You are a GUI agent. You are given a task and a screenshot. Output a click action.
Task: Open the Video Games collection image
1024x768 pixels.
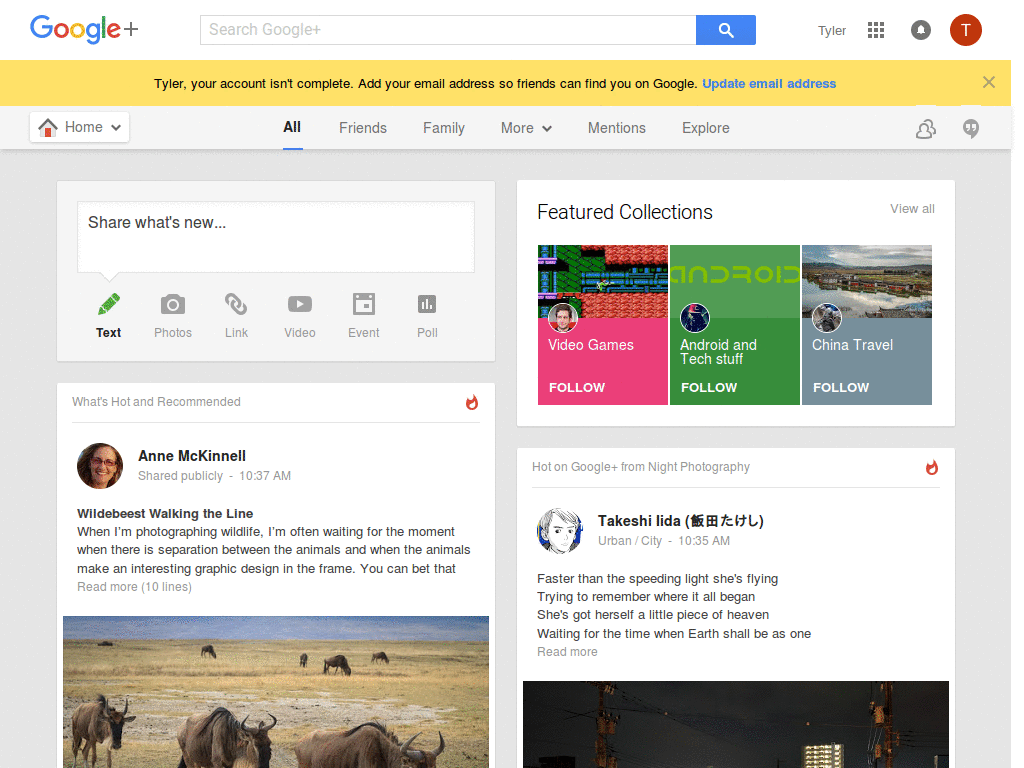click(603, 281)
